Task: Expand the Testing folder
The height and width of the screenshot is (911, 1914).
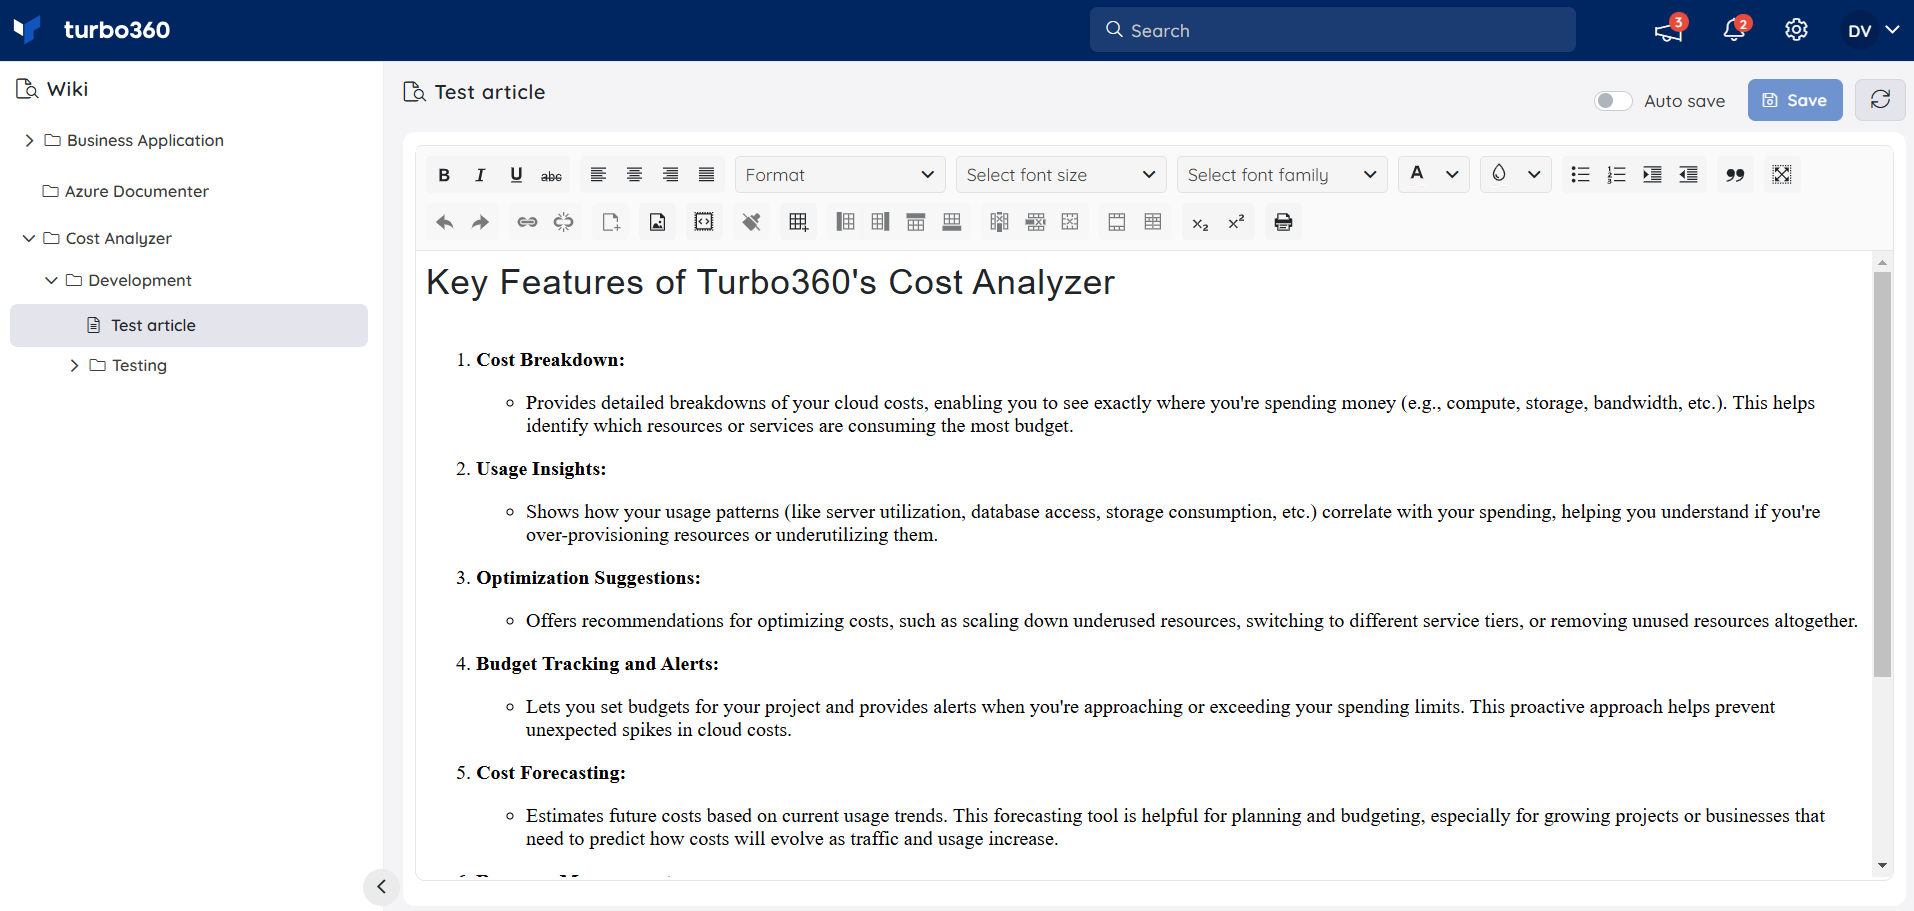Action: click(74, 366)
